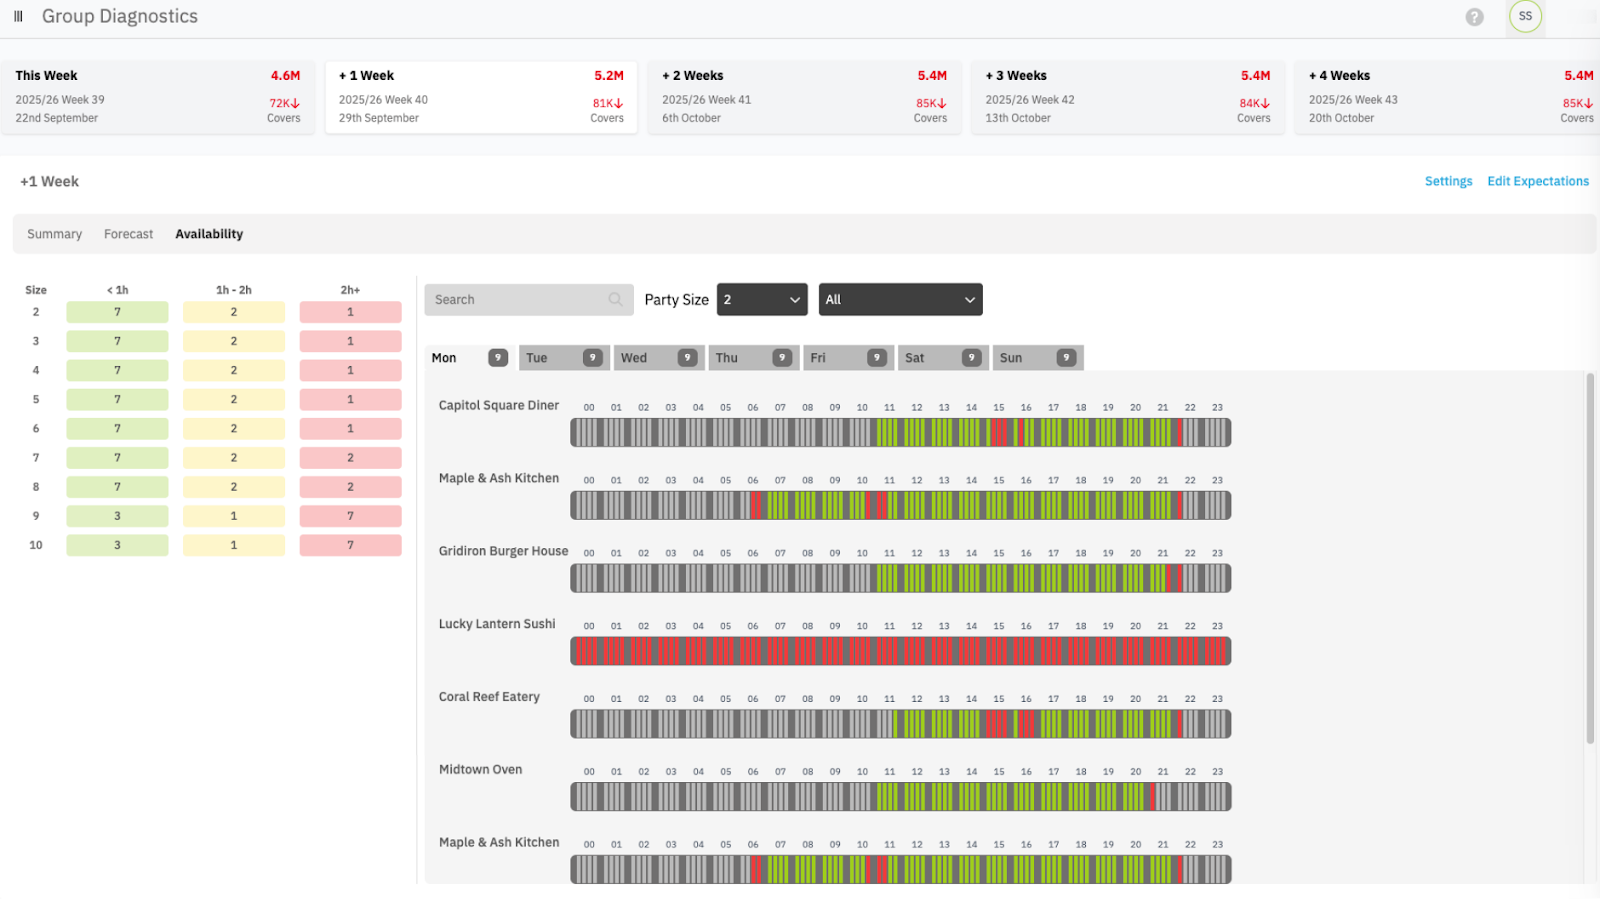Switch to the Summary tab
Viewport: 1600px width, 919px height.
coord(54,234)
